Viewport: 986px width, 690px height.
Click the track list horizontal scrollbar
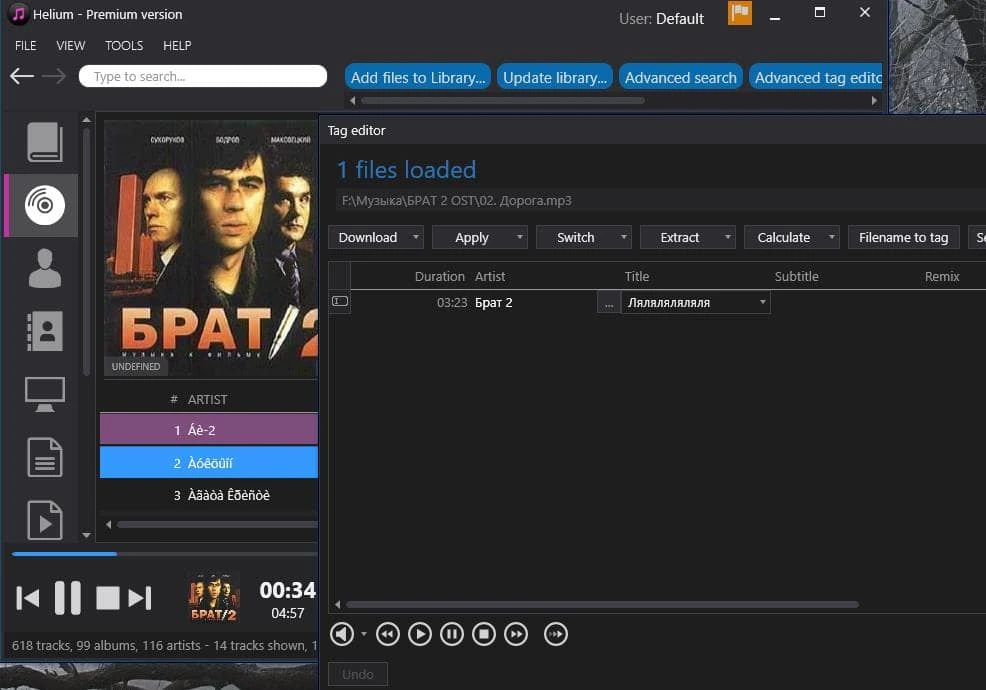click(x=218, y=524)
